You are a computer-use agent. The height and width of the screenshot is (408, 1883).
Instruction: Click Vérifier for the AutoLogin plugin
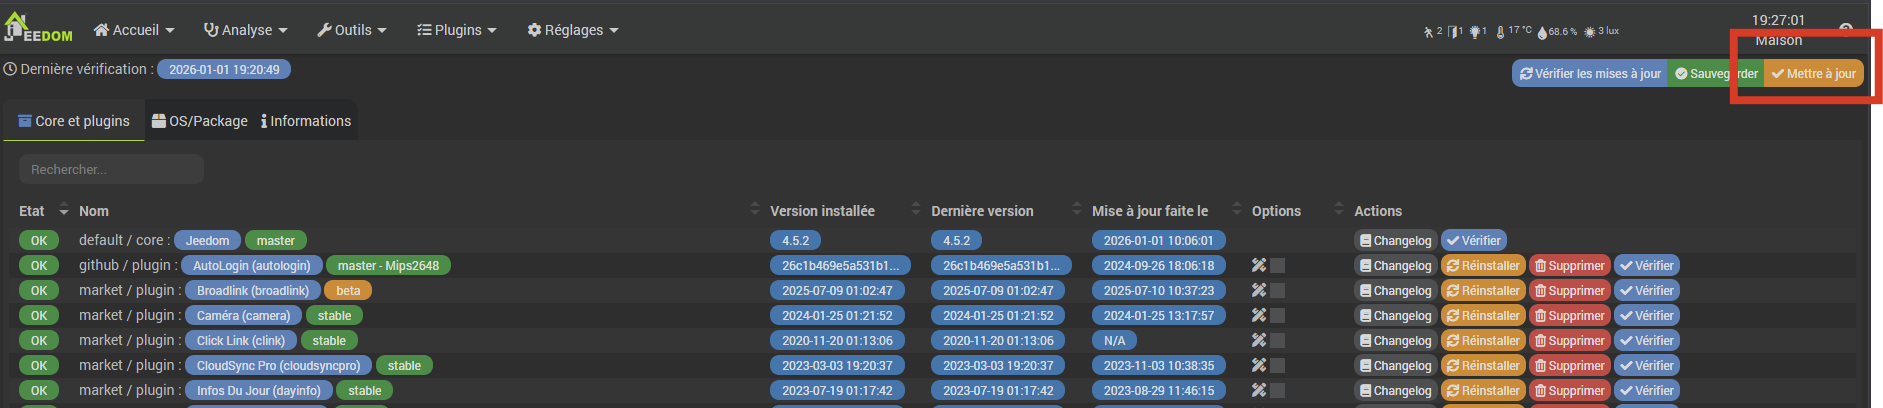1646,266
